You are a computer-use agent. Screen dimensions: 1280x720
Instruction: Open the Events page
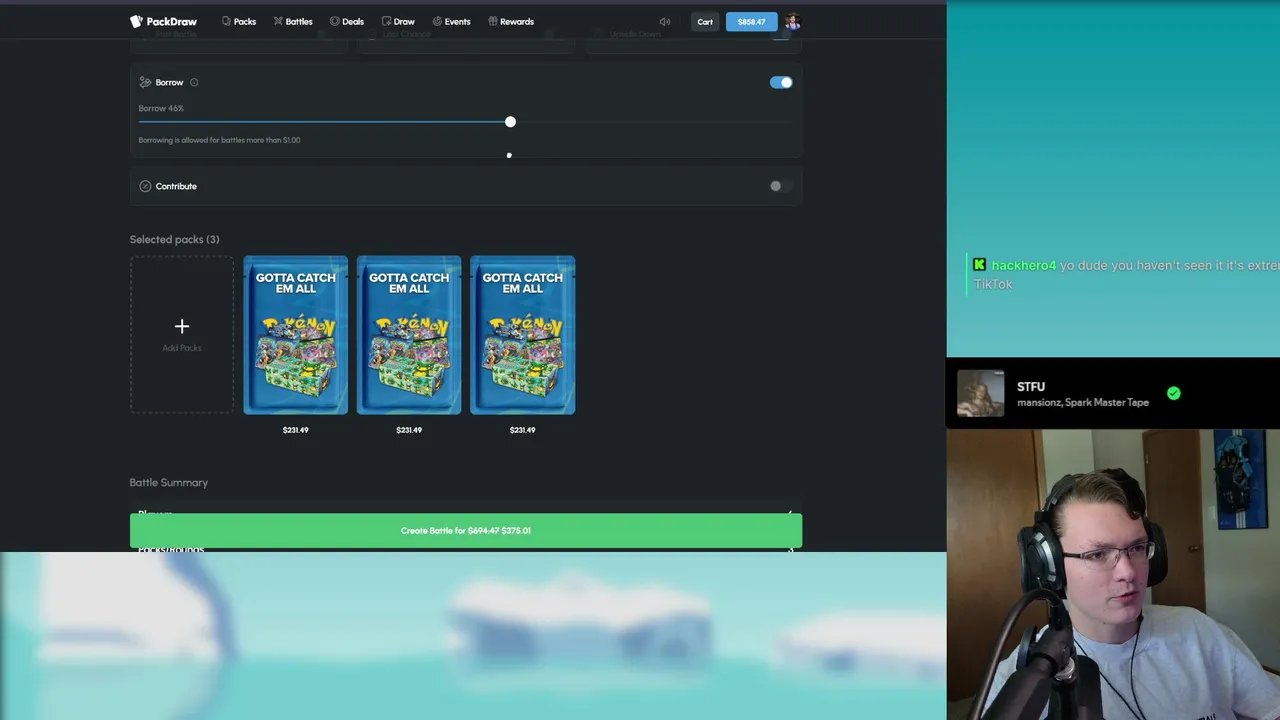pos(451,21)
